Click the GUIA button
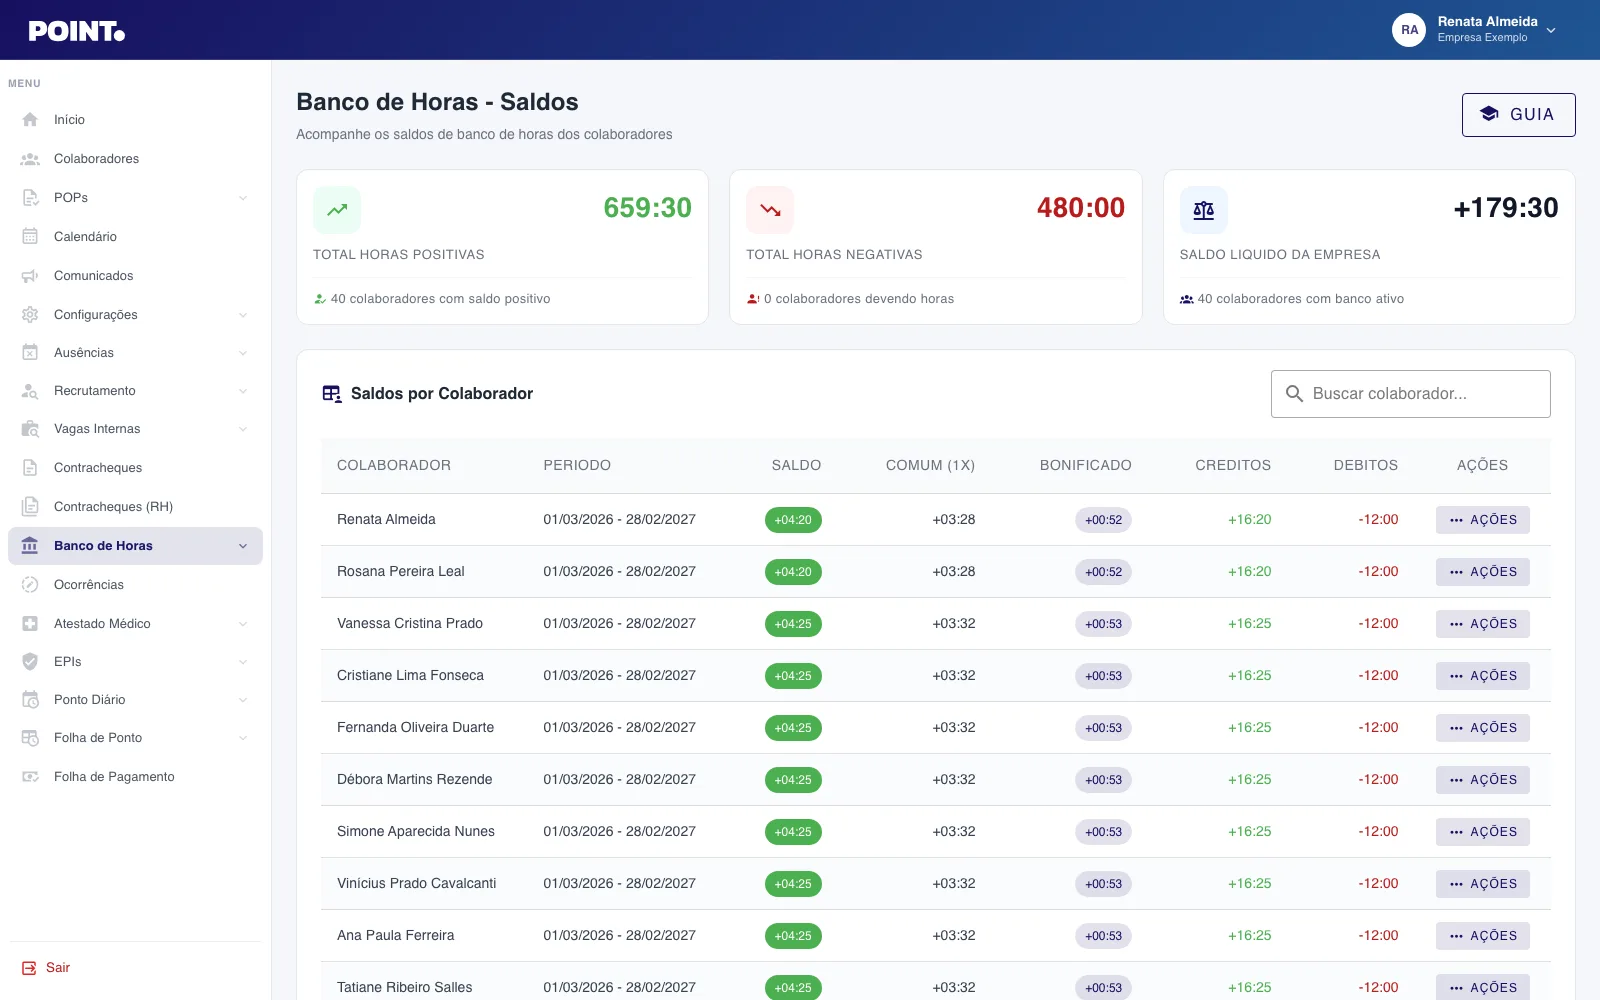 (1518, 115)
